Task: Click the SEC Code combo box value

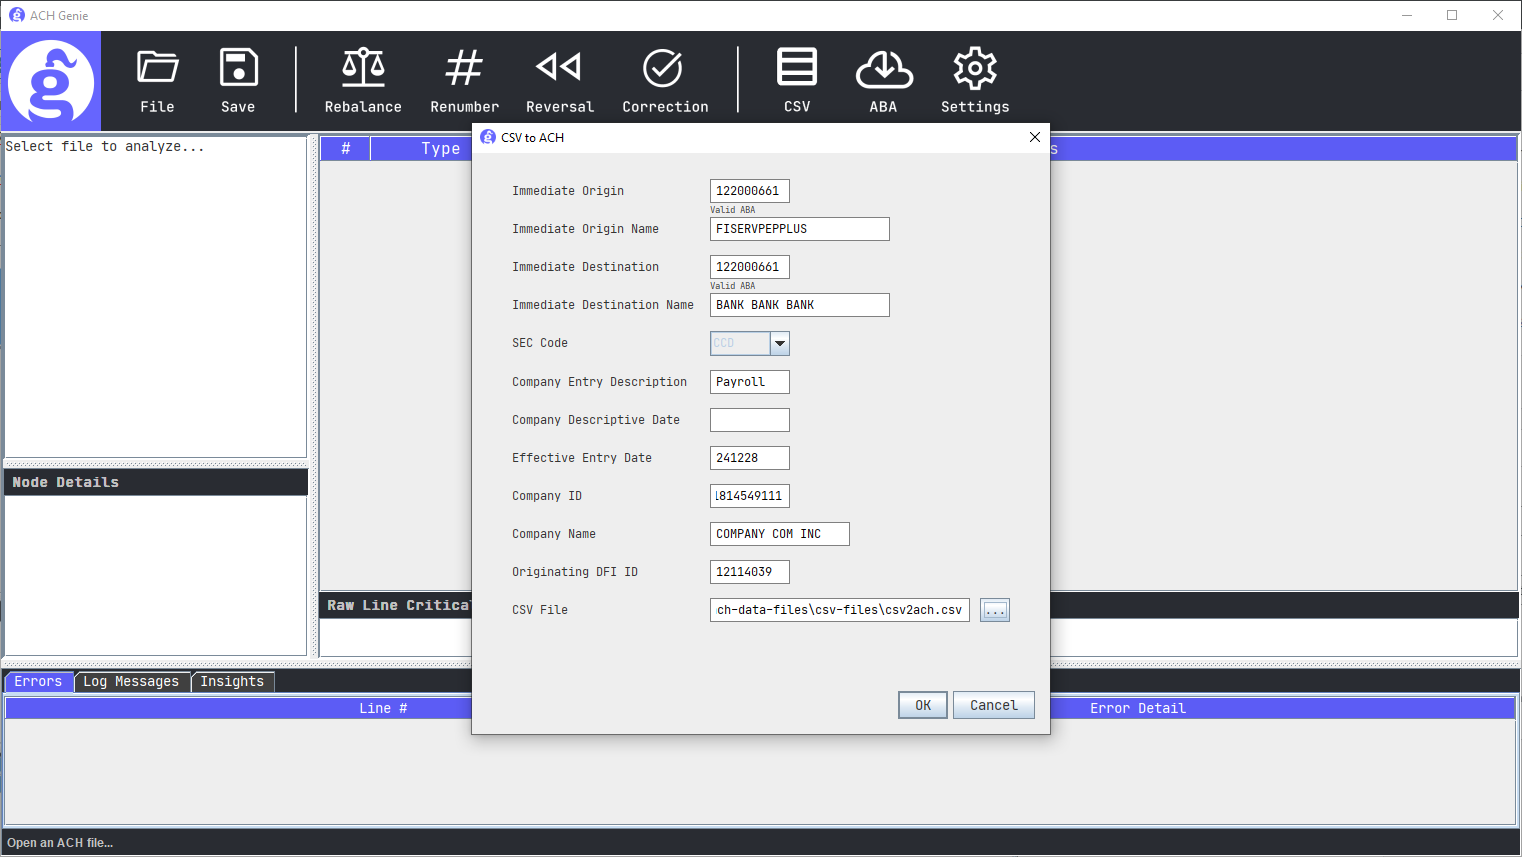Action: click(740, 343)
